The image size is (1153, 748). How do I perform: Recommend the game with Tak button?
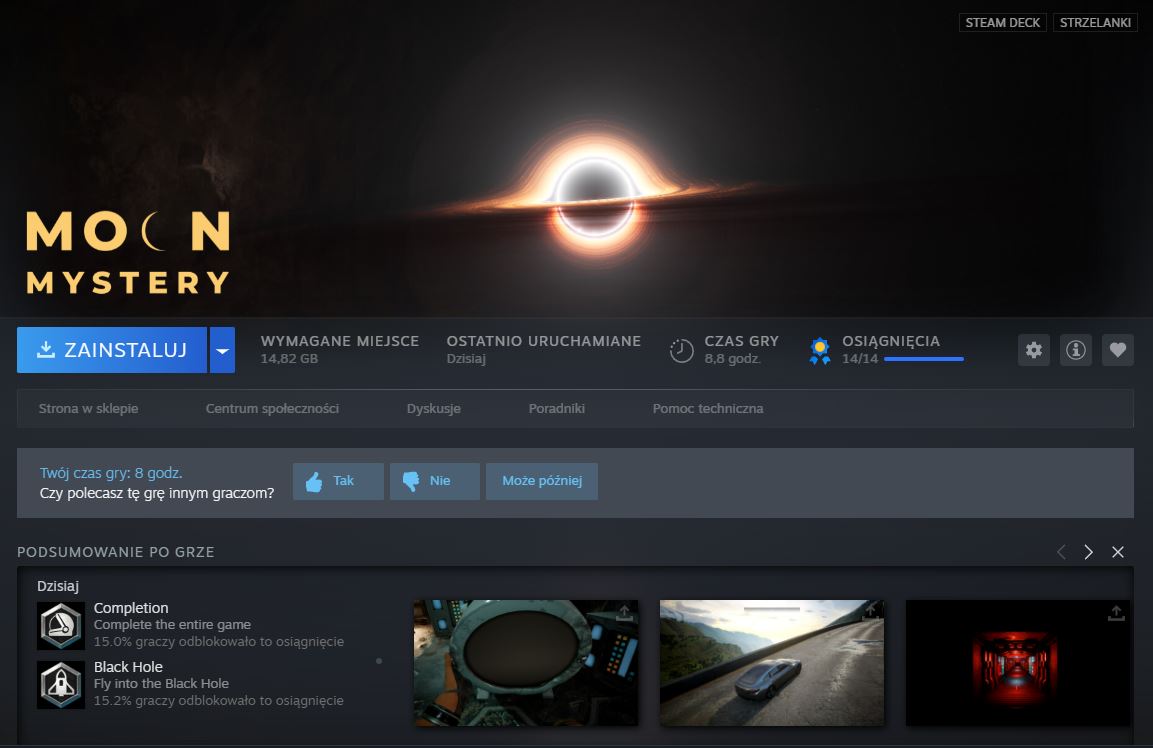[338, 481]
